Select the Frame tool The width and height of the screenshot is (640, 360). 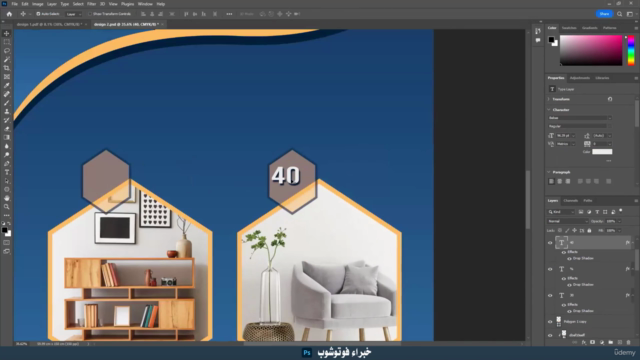(x=7, y=77)
